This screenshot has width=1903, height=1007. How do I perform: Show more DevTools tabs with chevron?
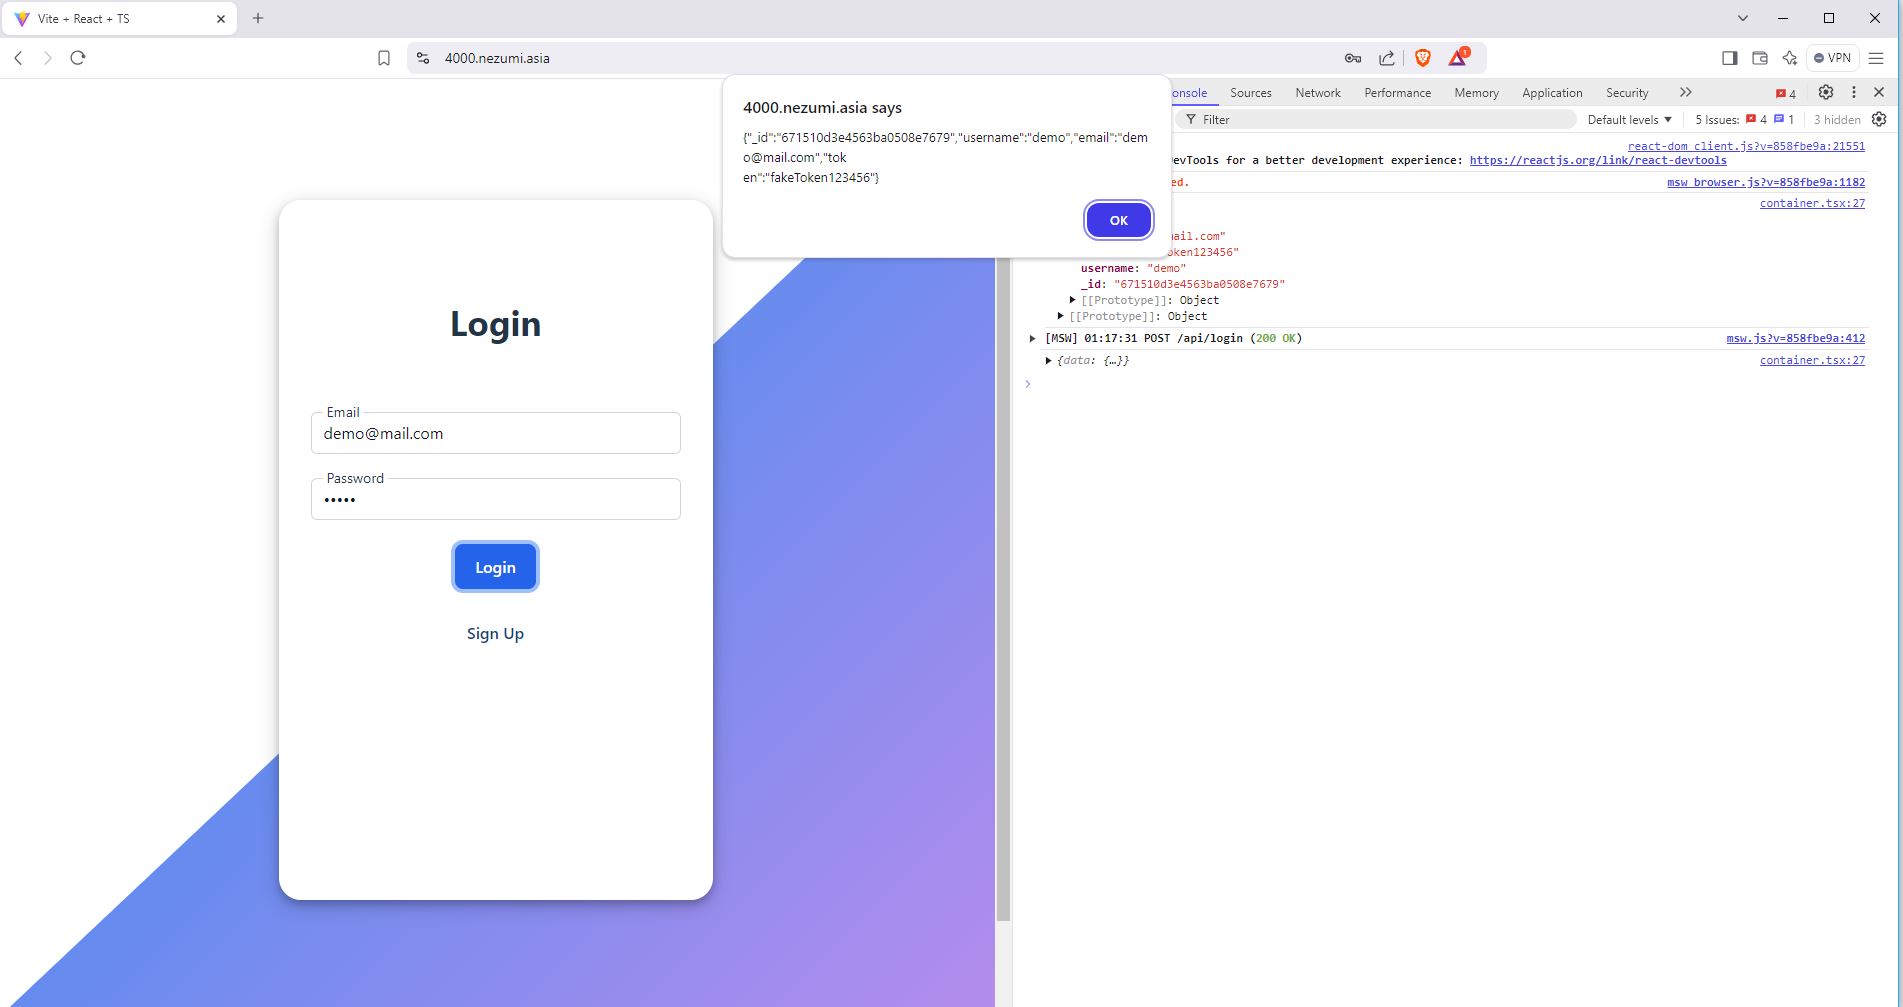1685,92
